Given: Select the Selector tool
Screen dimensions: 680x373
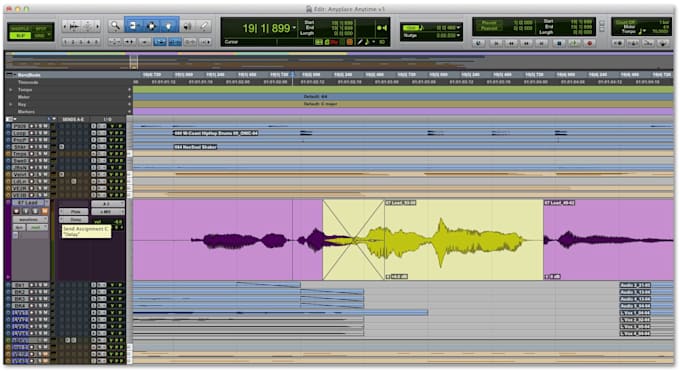Looking at the screenshot, I should (x=151, y=26).
